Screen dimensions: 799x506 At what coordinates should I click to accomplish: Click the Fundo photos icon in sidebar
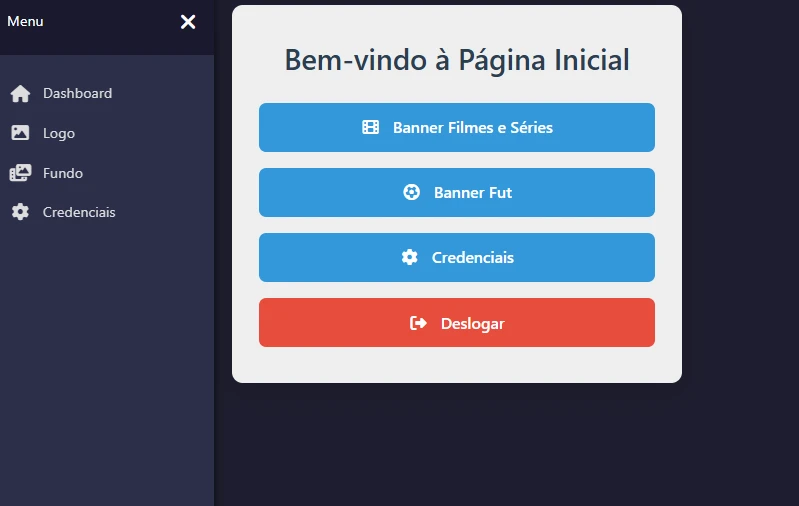[20, 173]
